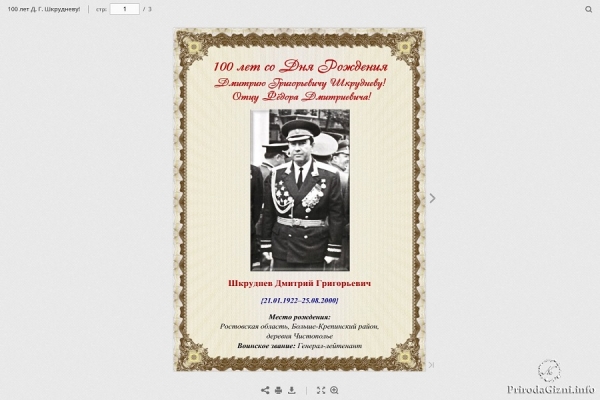The width and height of the screenshot is (600, 400).
Task: Print the document
Action: [279, 390]
